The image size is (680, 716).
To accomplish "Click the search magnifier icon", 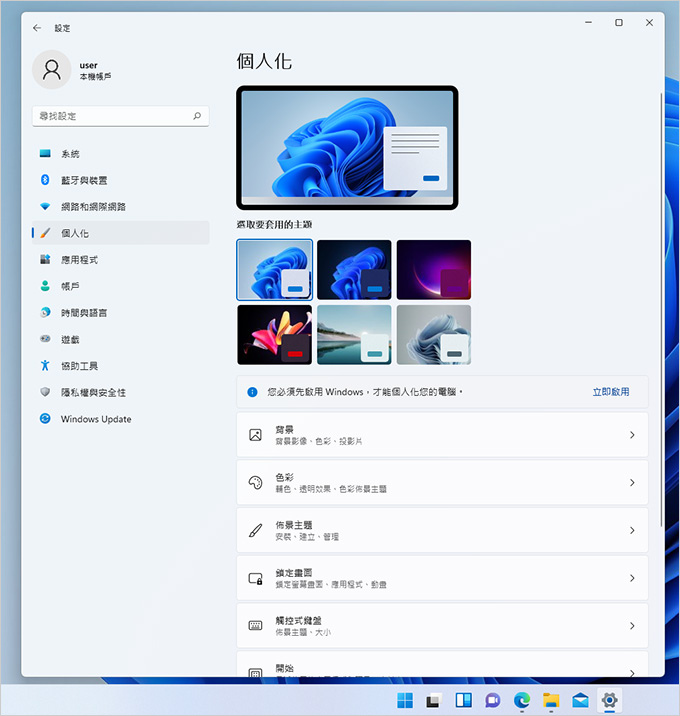I will coord(197,116).
